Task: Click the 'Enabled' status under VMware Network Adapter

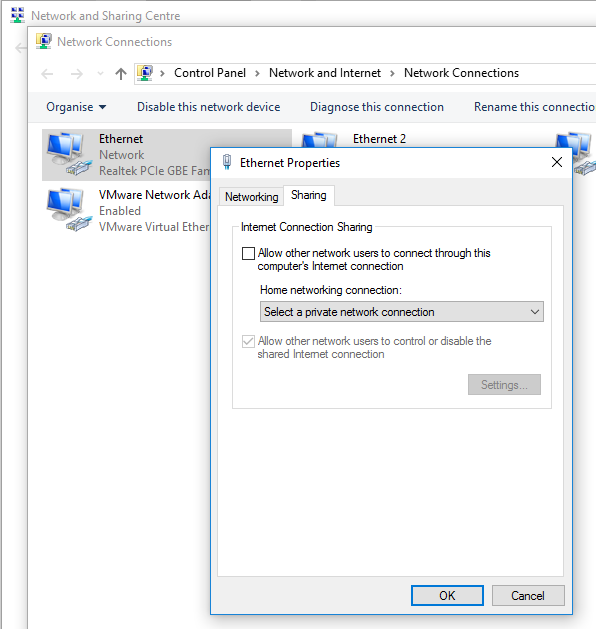Action: [x=120, y=211]
